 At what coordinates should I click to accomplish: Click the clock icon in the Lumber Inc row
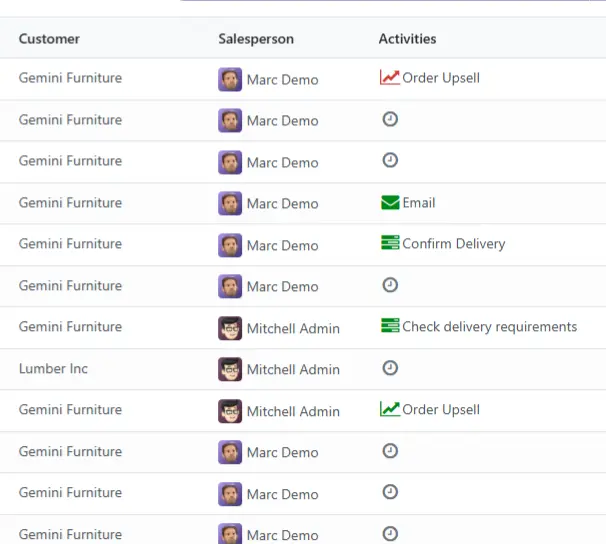[x=390, y=368]
